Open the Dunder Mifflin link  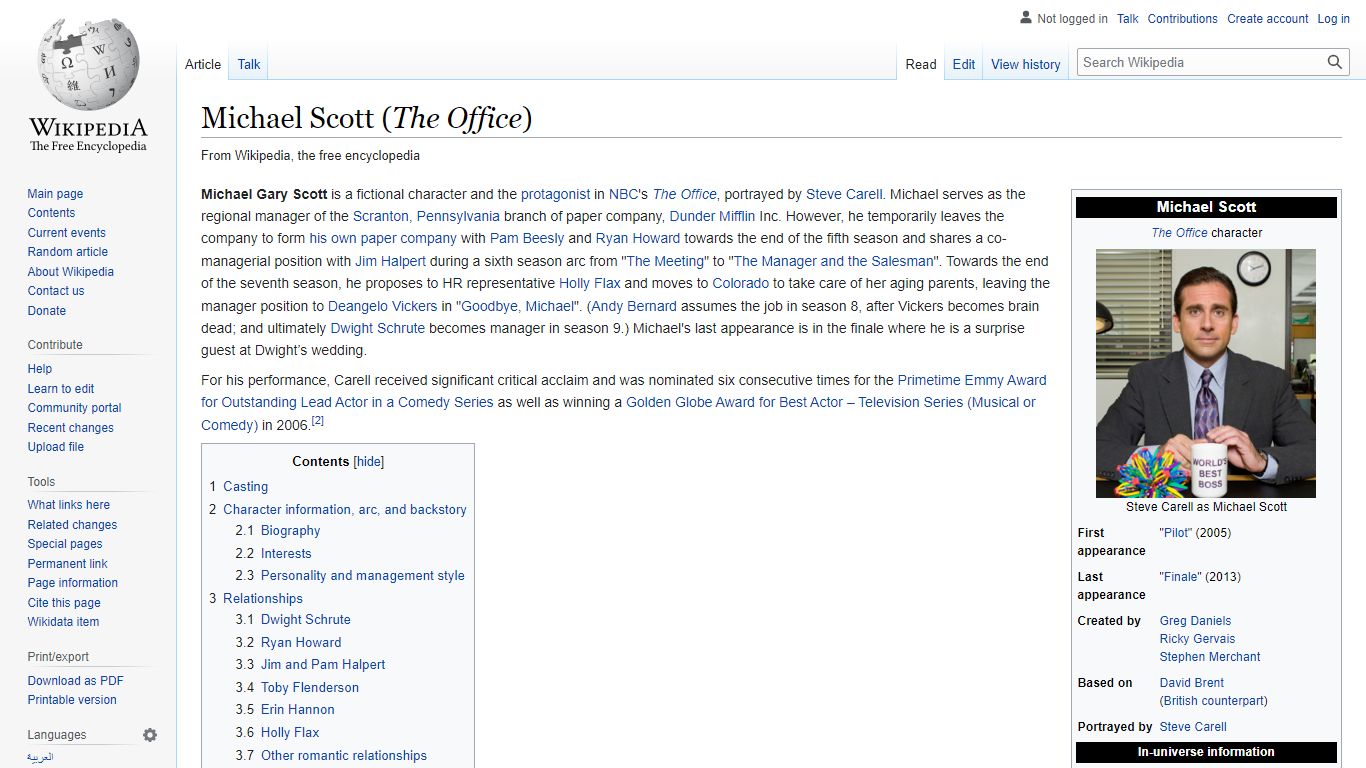[x=712, y=216]
